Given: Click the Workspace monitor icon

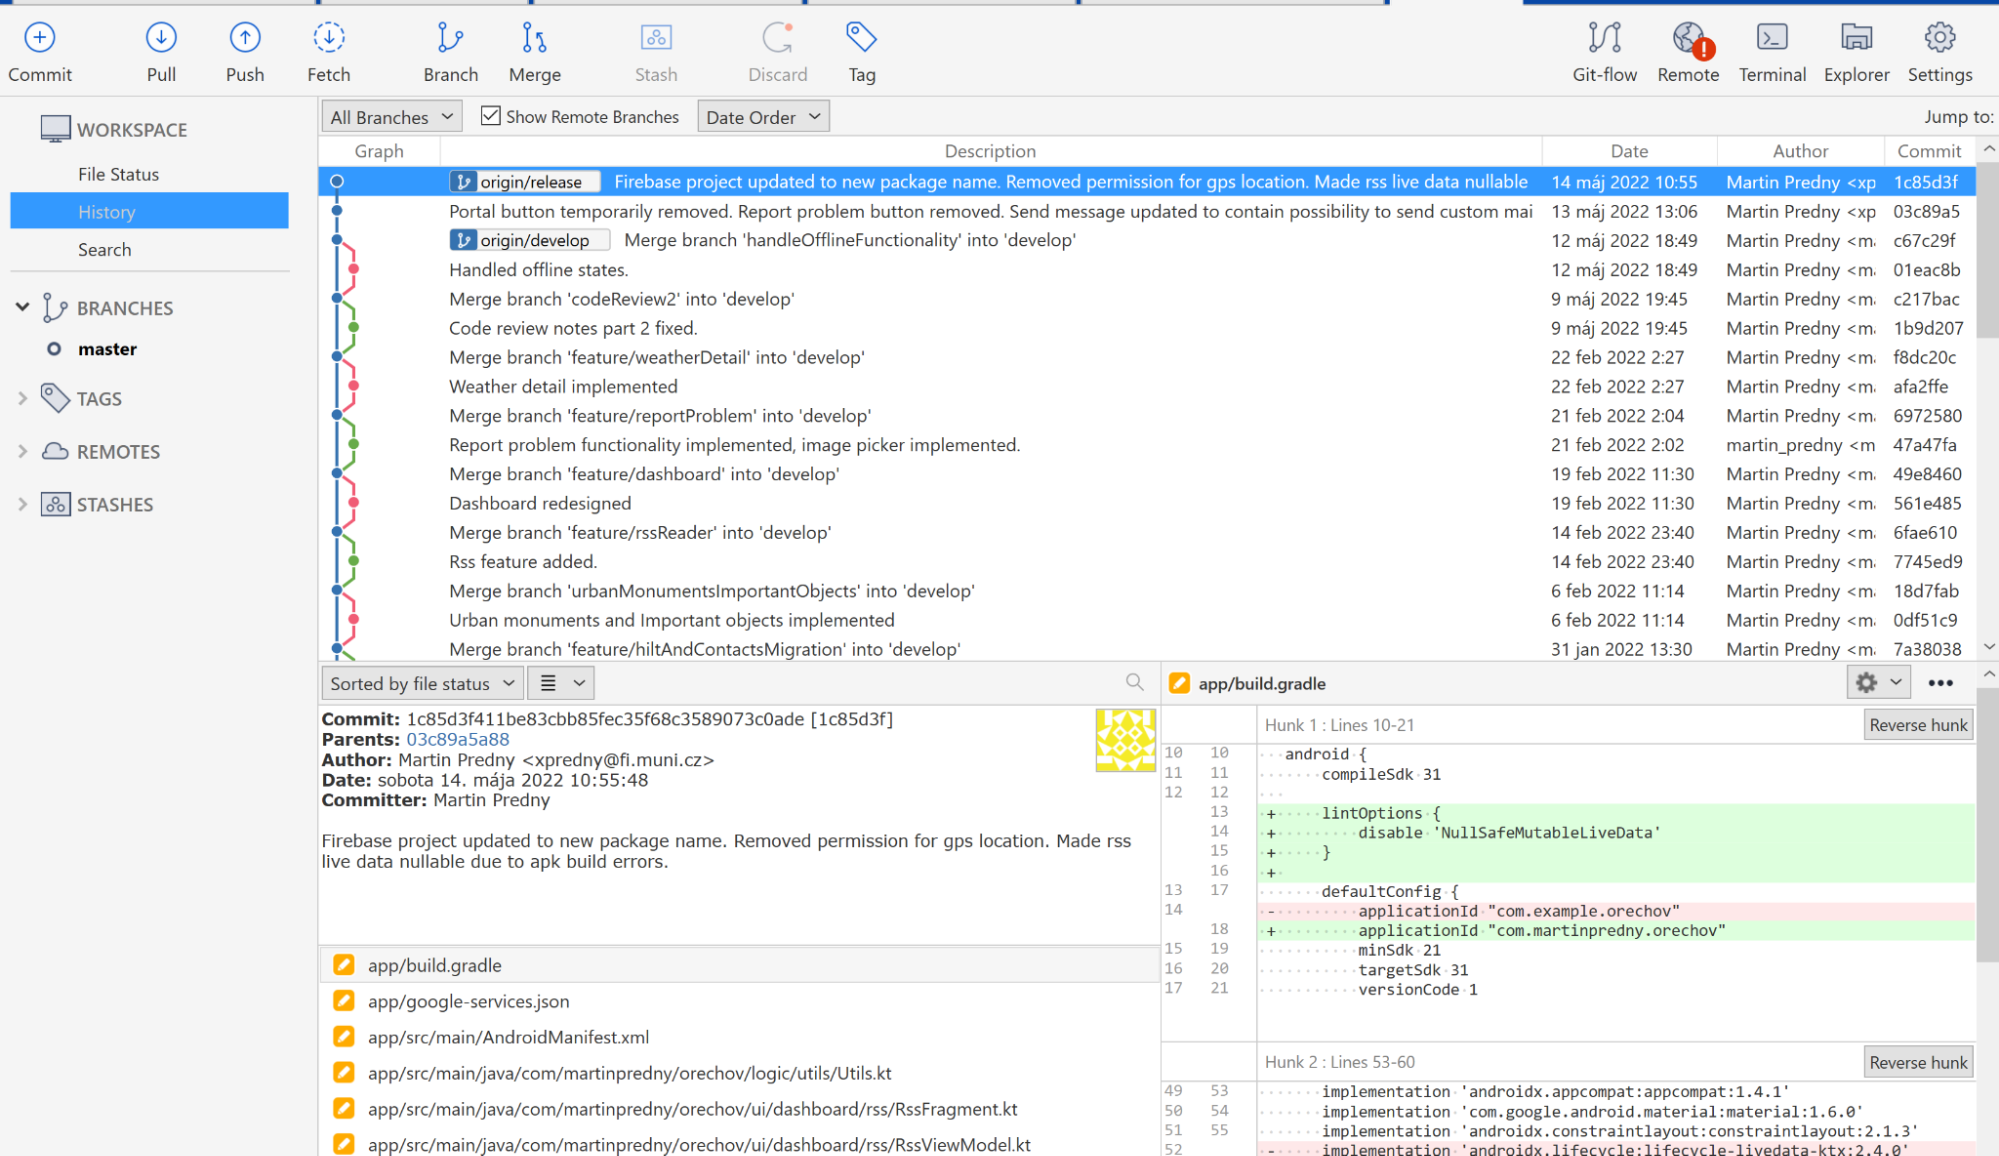Looking at the screenshot, I should 55,129.
